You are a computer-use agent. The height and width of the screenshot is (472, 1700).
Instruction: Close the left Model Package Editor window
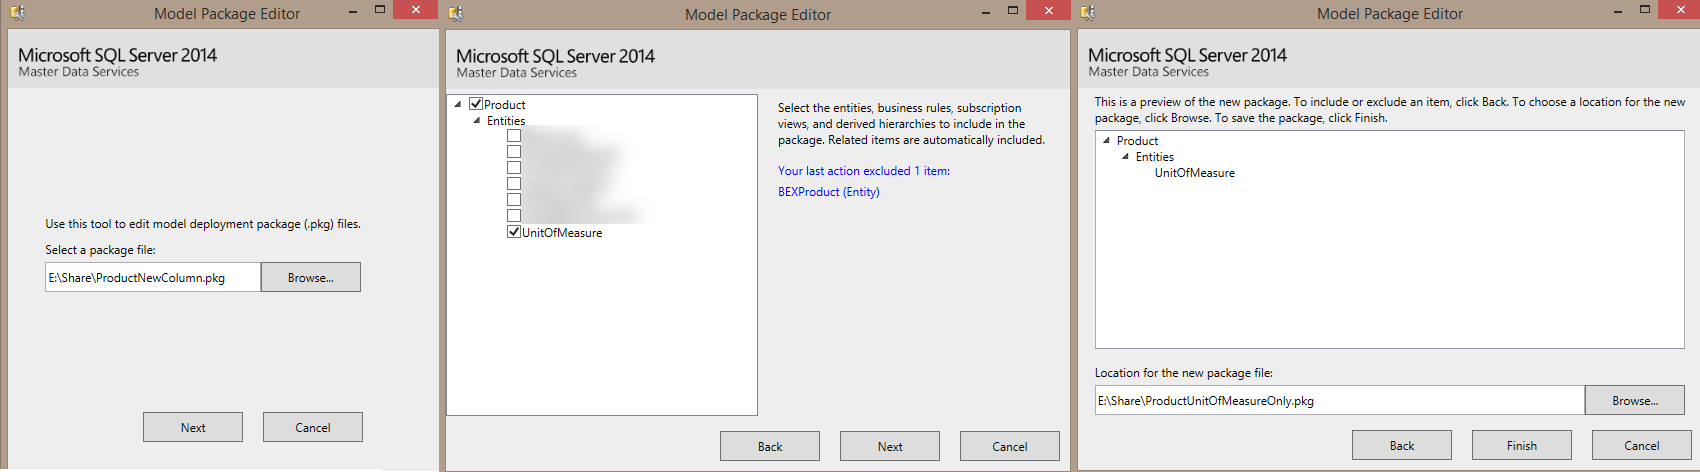click(415, 10)
